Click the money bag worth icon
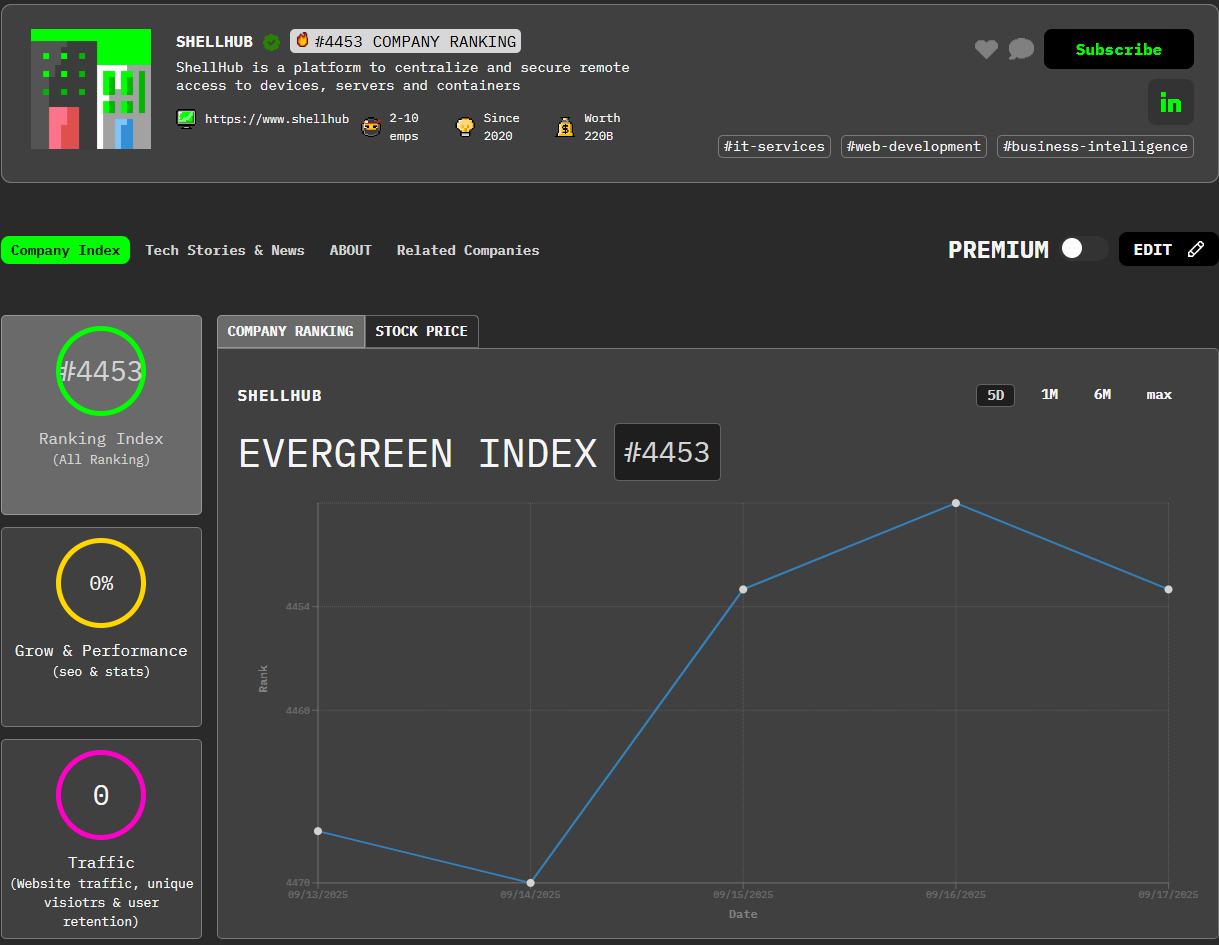 point(565,127)
